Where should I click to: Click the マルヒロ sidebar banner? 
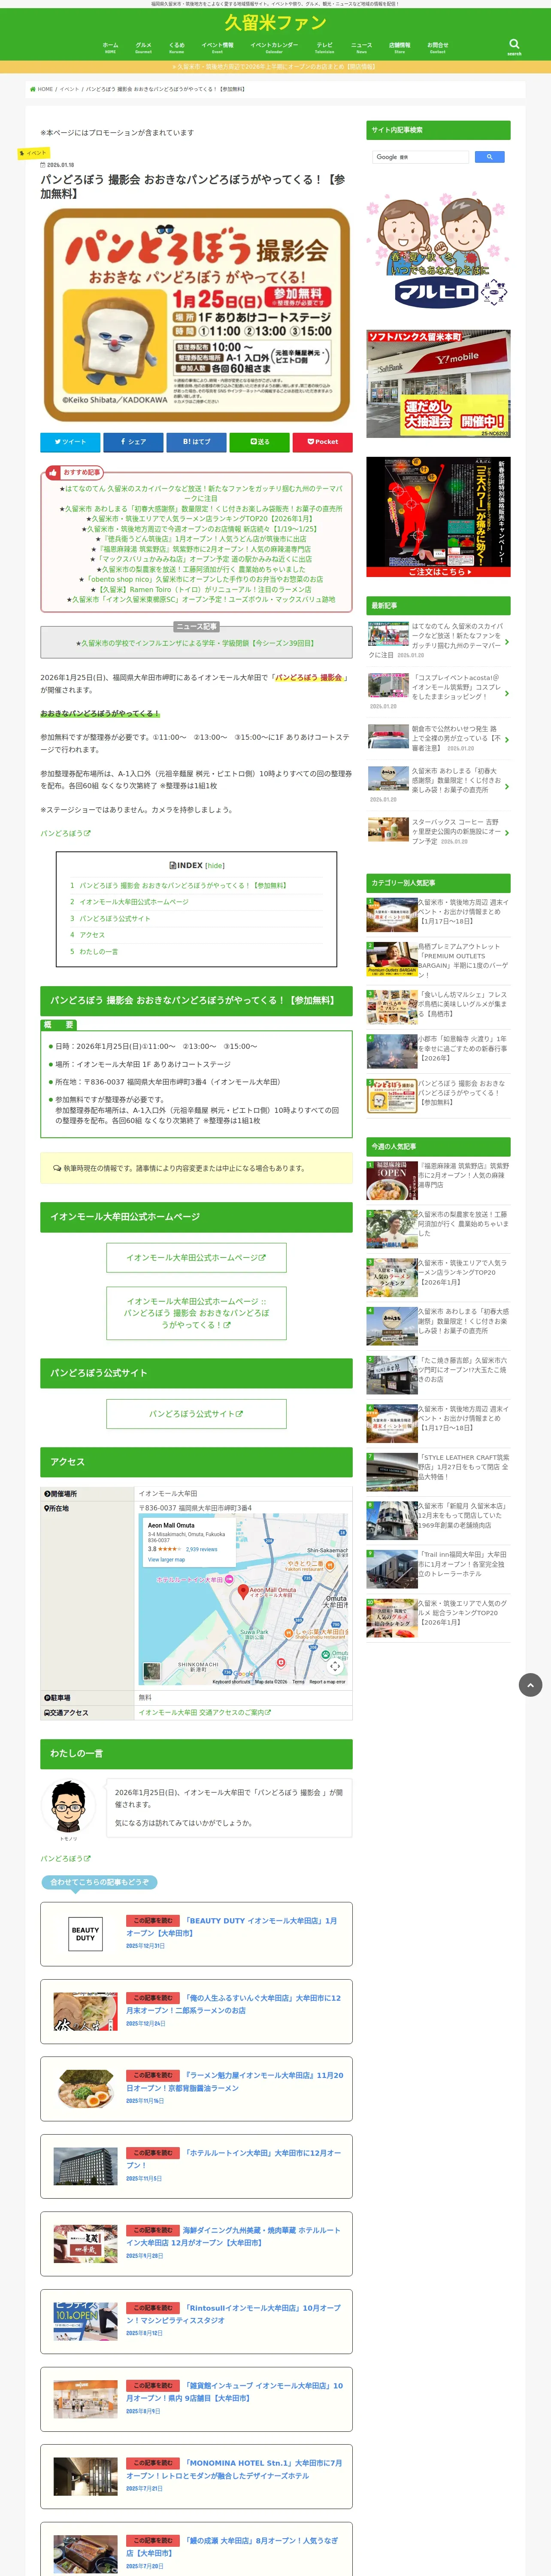(438, 250)
